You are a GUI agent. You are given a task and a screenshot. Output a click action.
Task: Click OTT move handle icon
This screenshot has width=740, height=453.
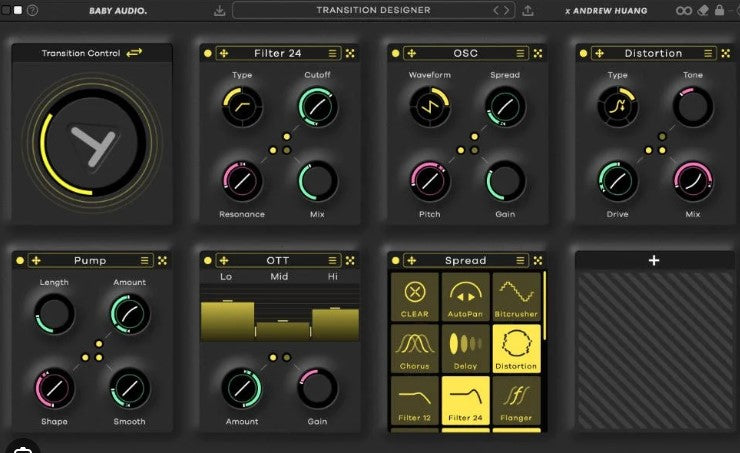[224, 260]
